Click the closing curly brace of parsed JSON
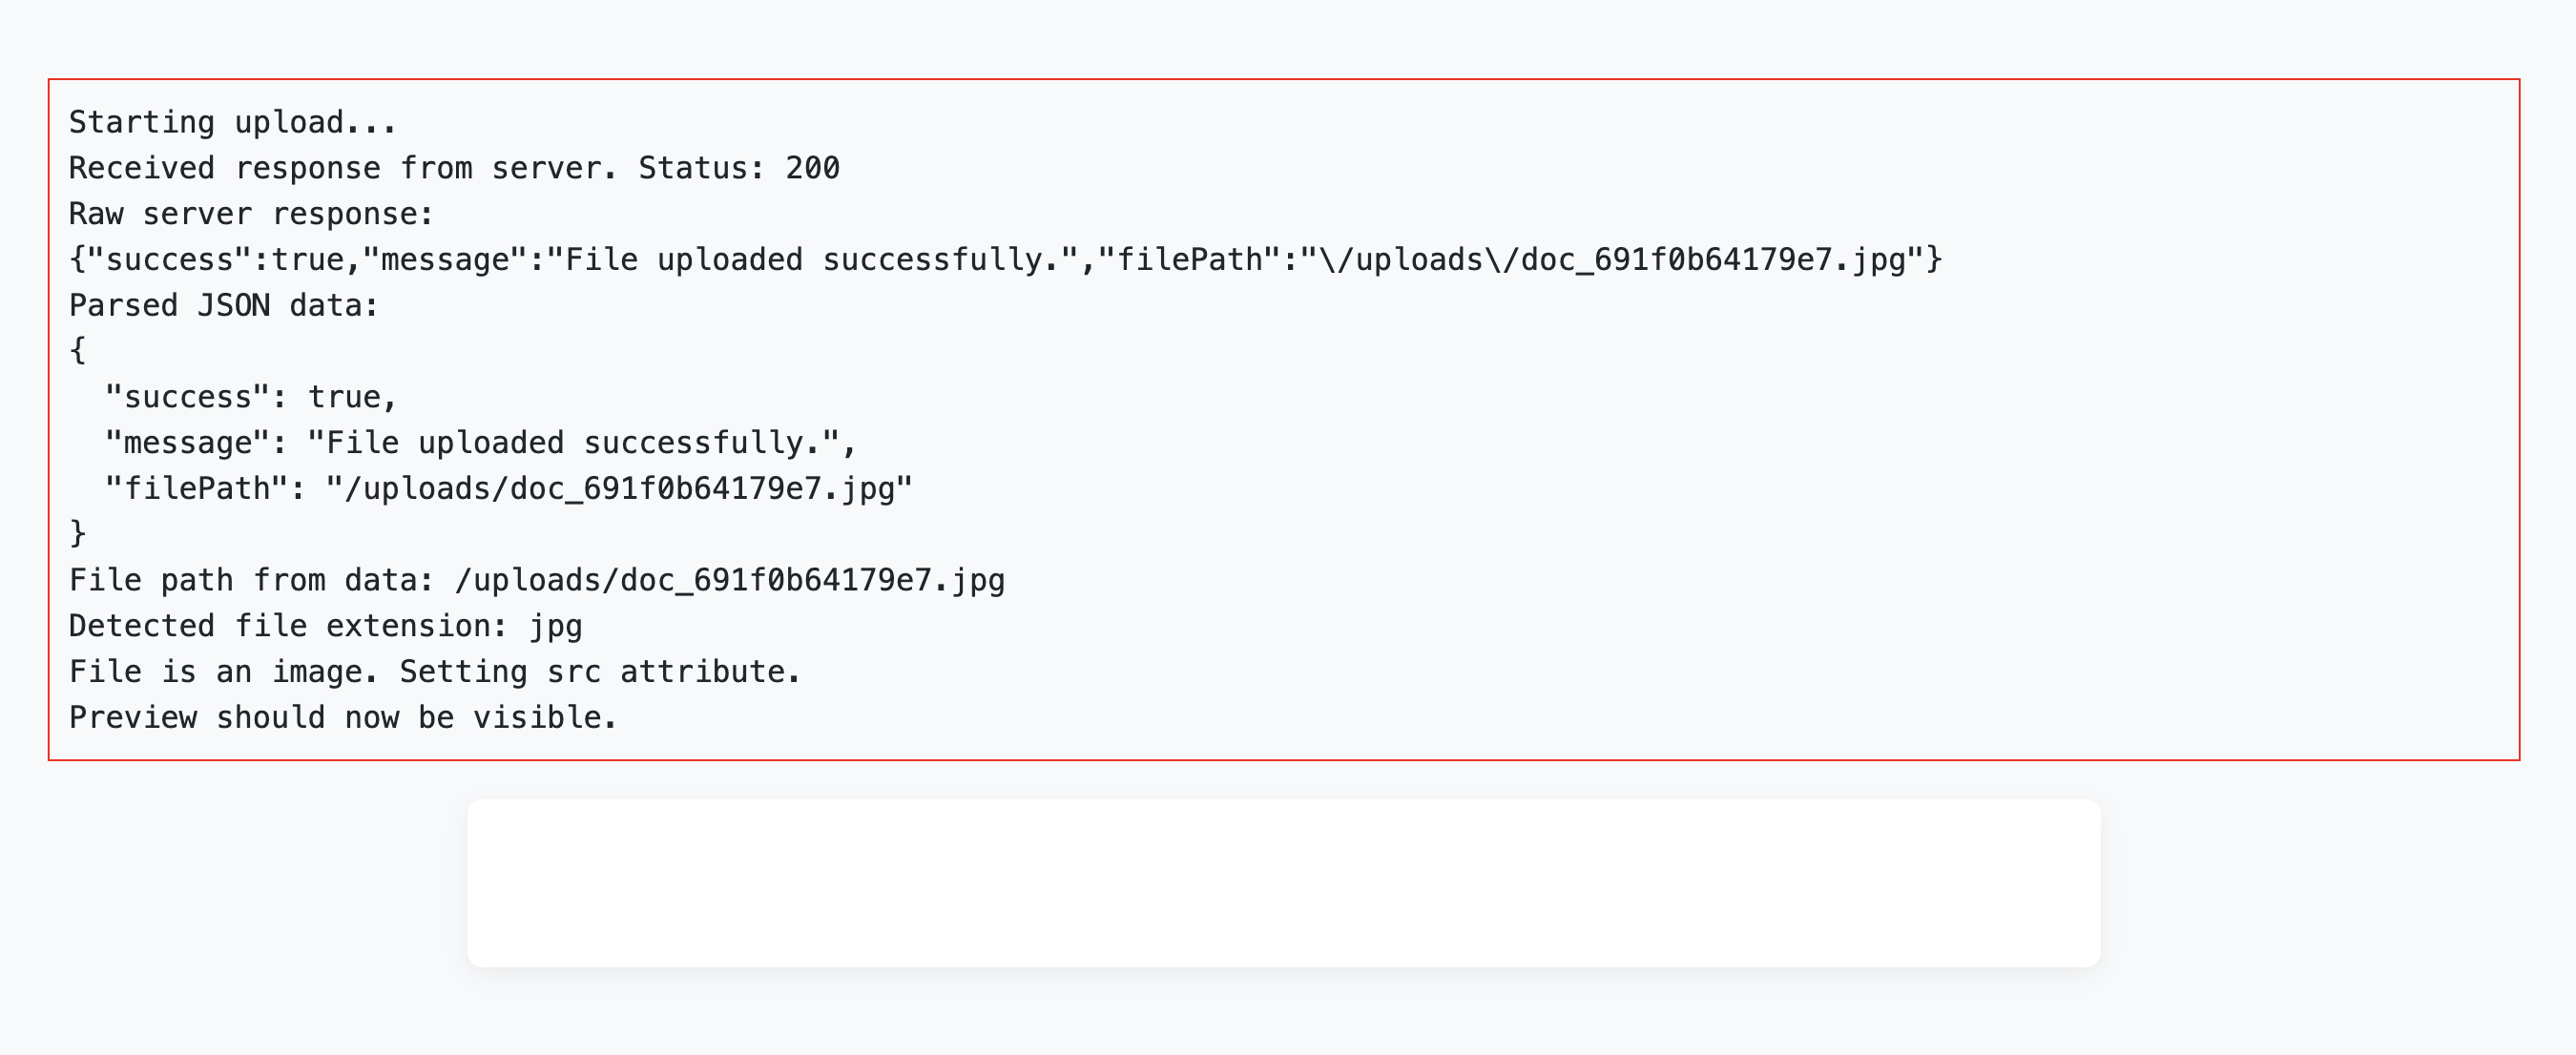 pyautogui.click(x=78, y=533)
